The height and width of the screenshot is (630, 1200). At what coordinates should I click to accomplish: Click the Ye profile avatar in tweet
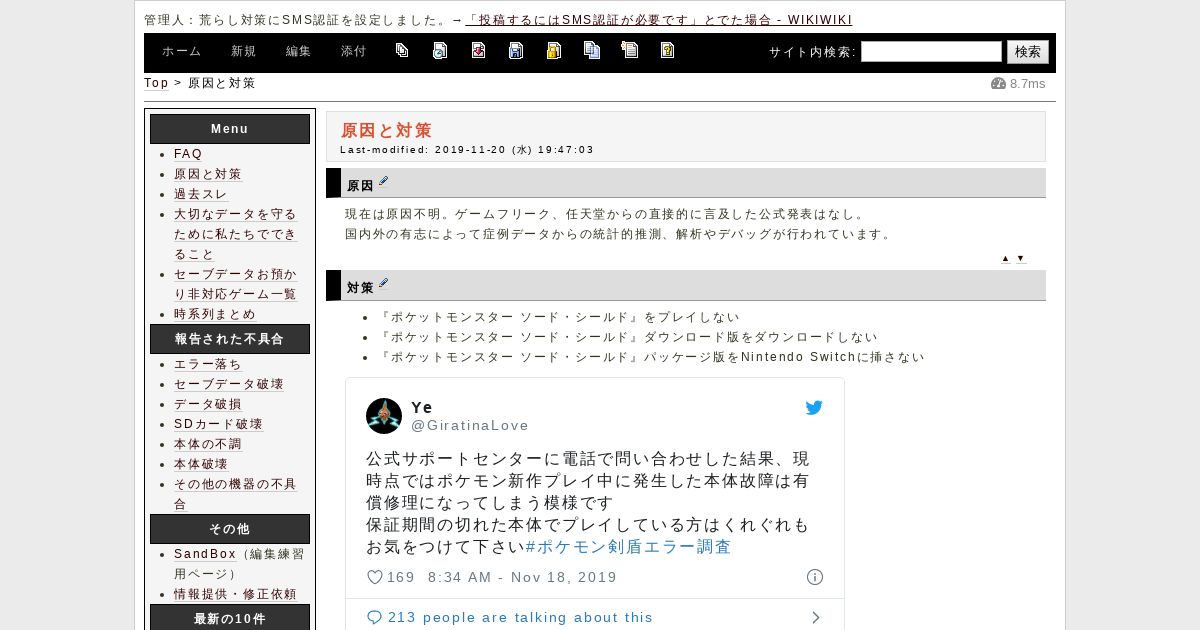(384, 416)
